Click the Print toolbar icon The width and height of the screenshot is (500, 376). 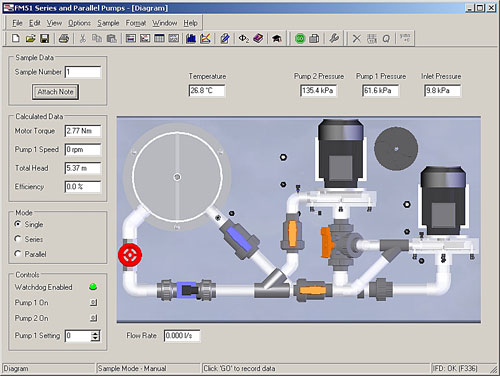tap(63, 38)
